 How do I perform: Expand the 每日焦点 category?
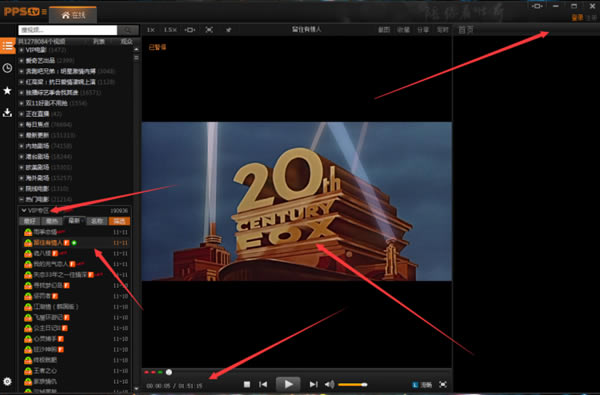point(21,124)
